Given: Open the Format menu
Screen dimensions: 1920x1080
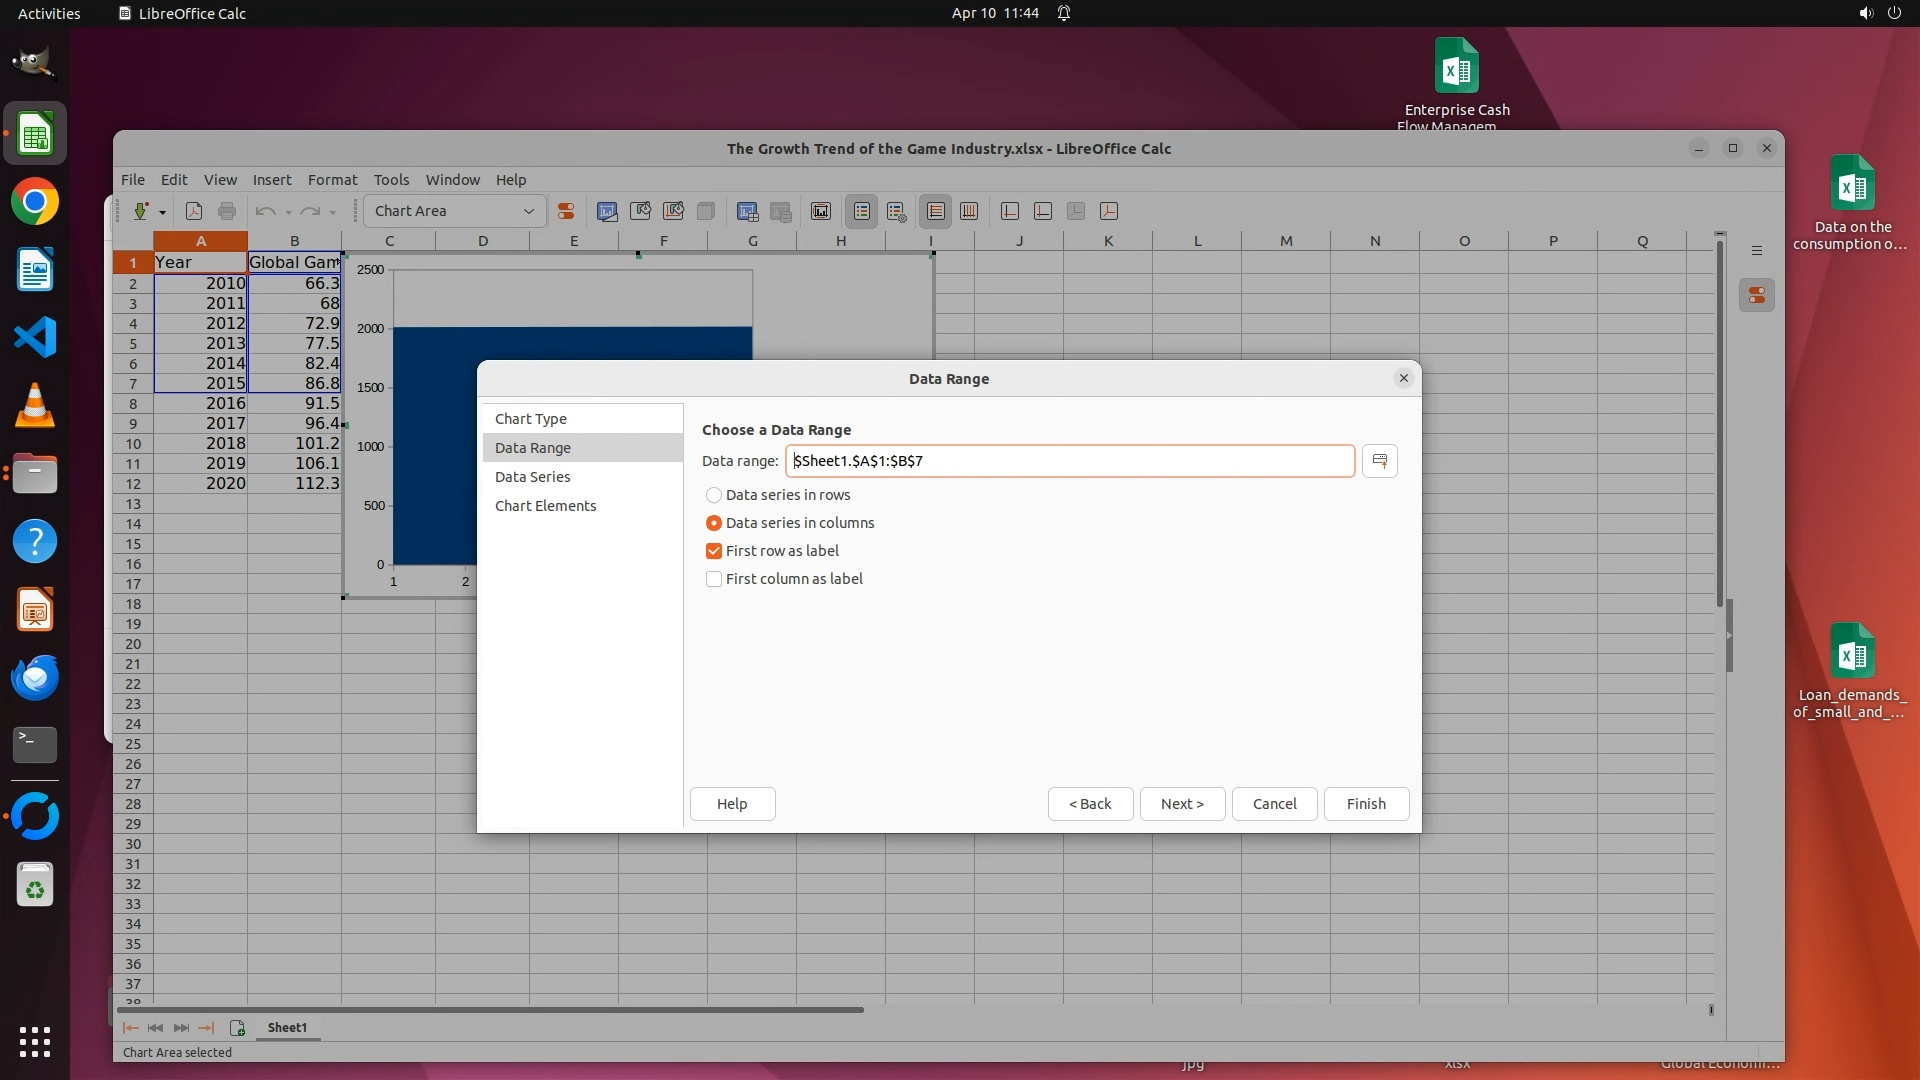Looking at the screenshot, I should click(332, 180).
